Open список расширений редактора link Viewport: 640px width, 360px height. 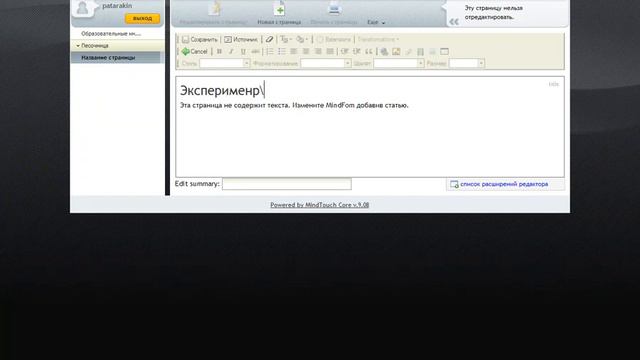pyautogui.click(x=504, y=184)
